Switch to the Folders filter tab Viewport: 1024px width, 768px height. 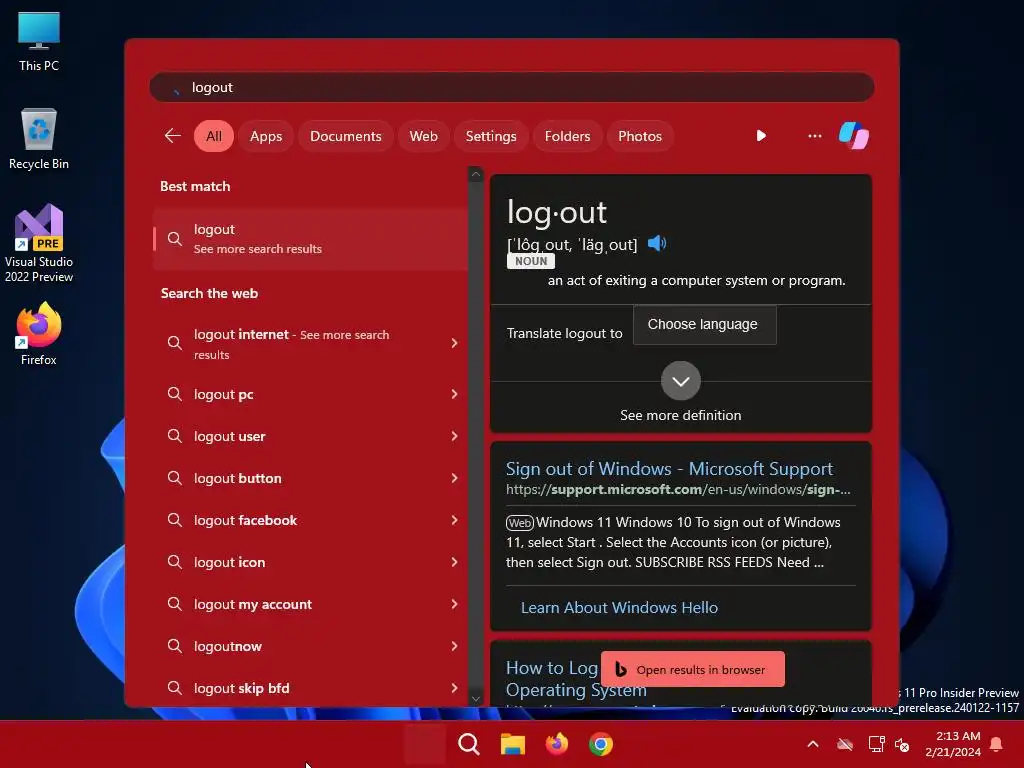point(567,136)
